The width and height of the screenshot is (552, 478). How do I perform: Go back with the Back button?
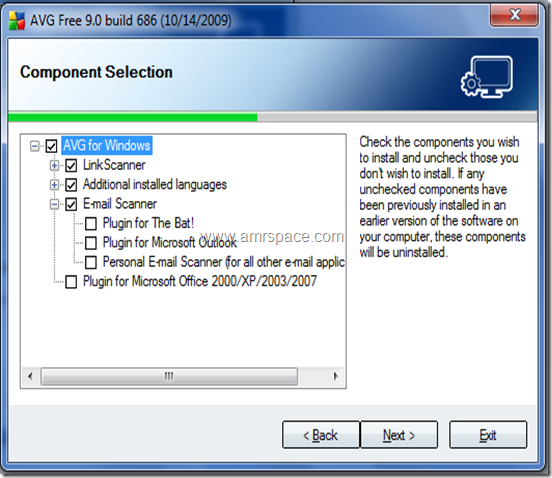pos(321,435)
